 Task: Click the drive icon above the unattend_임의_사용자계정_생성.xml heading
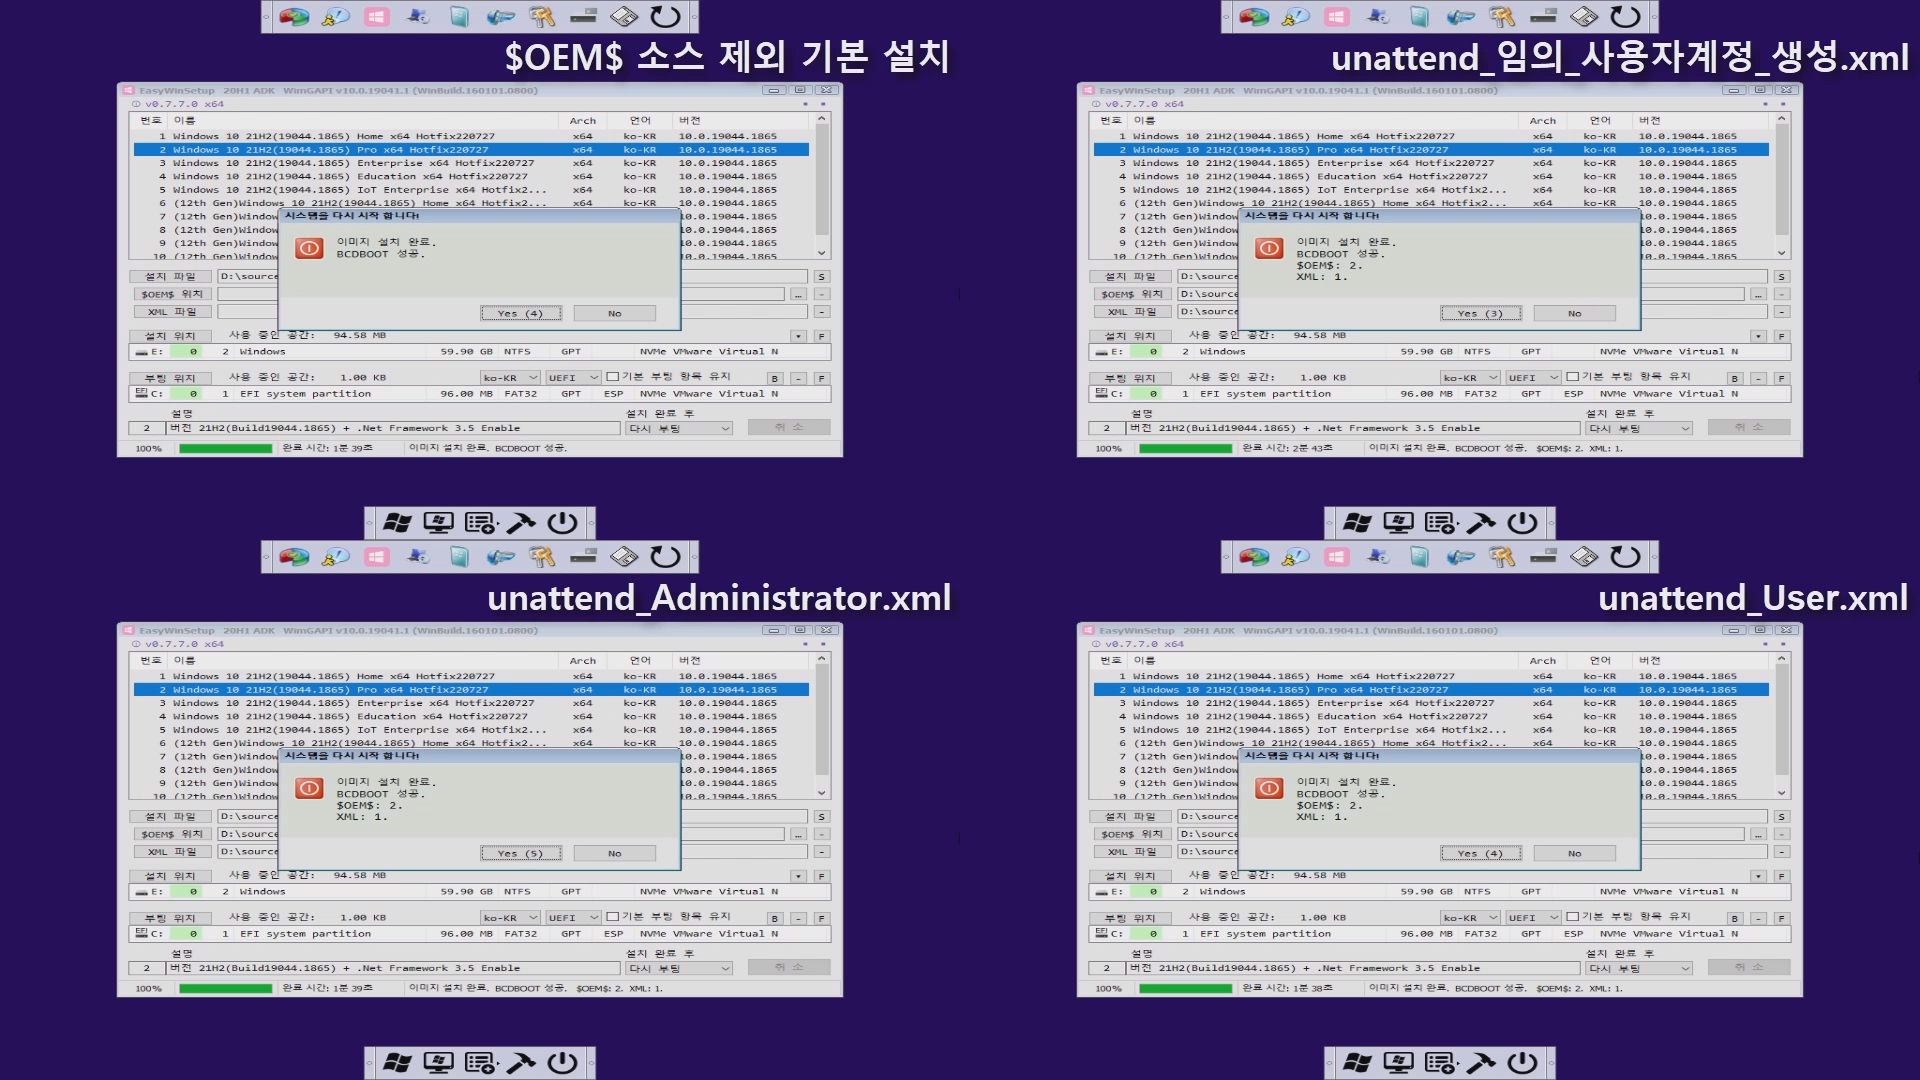1543,17
